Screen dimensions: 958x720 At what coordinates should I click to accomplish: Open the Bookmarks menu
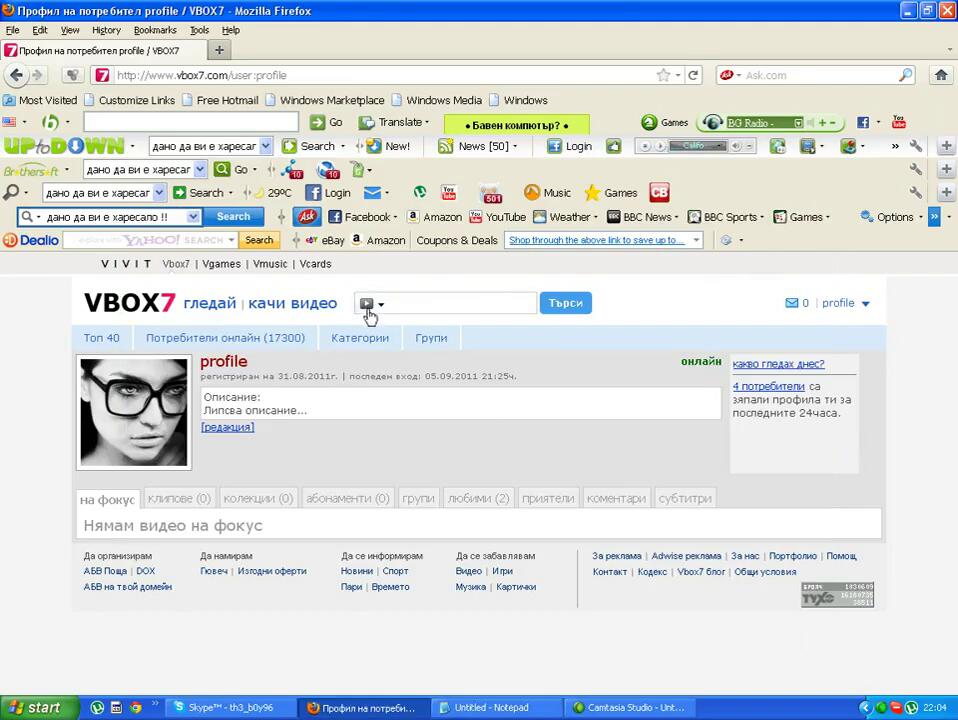coord(154,30)
